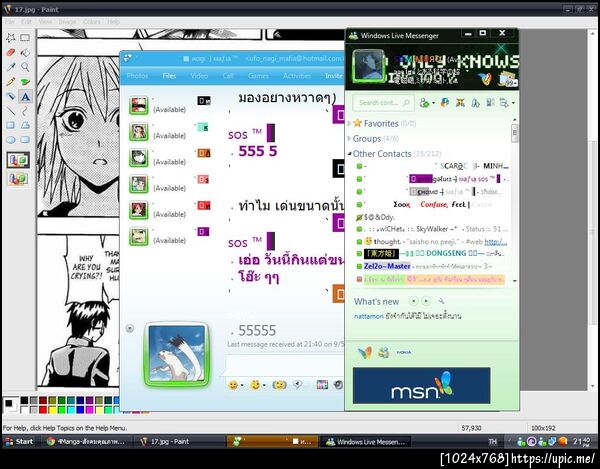Viewport: 600px width, 469px height.
Task: Open the emoticon picker smiley icon
Action: [x=233, y=385]
